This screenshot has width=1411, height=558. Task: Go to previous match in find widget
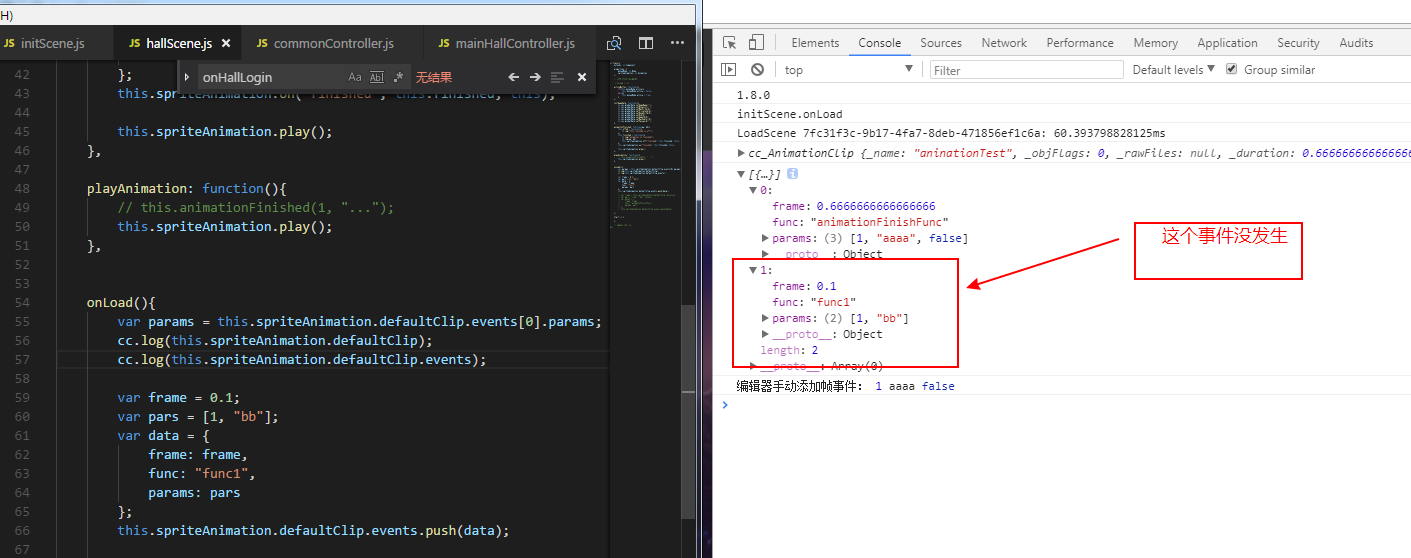point(513,77)
